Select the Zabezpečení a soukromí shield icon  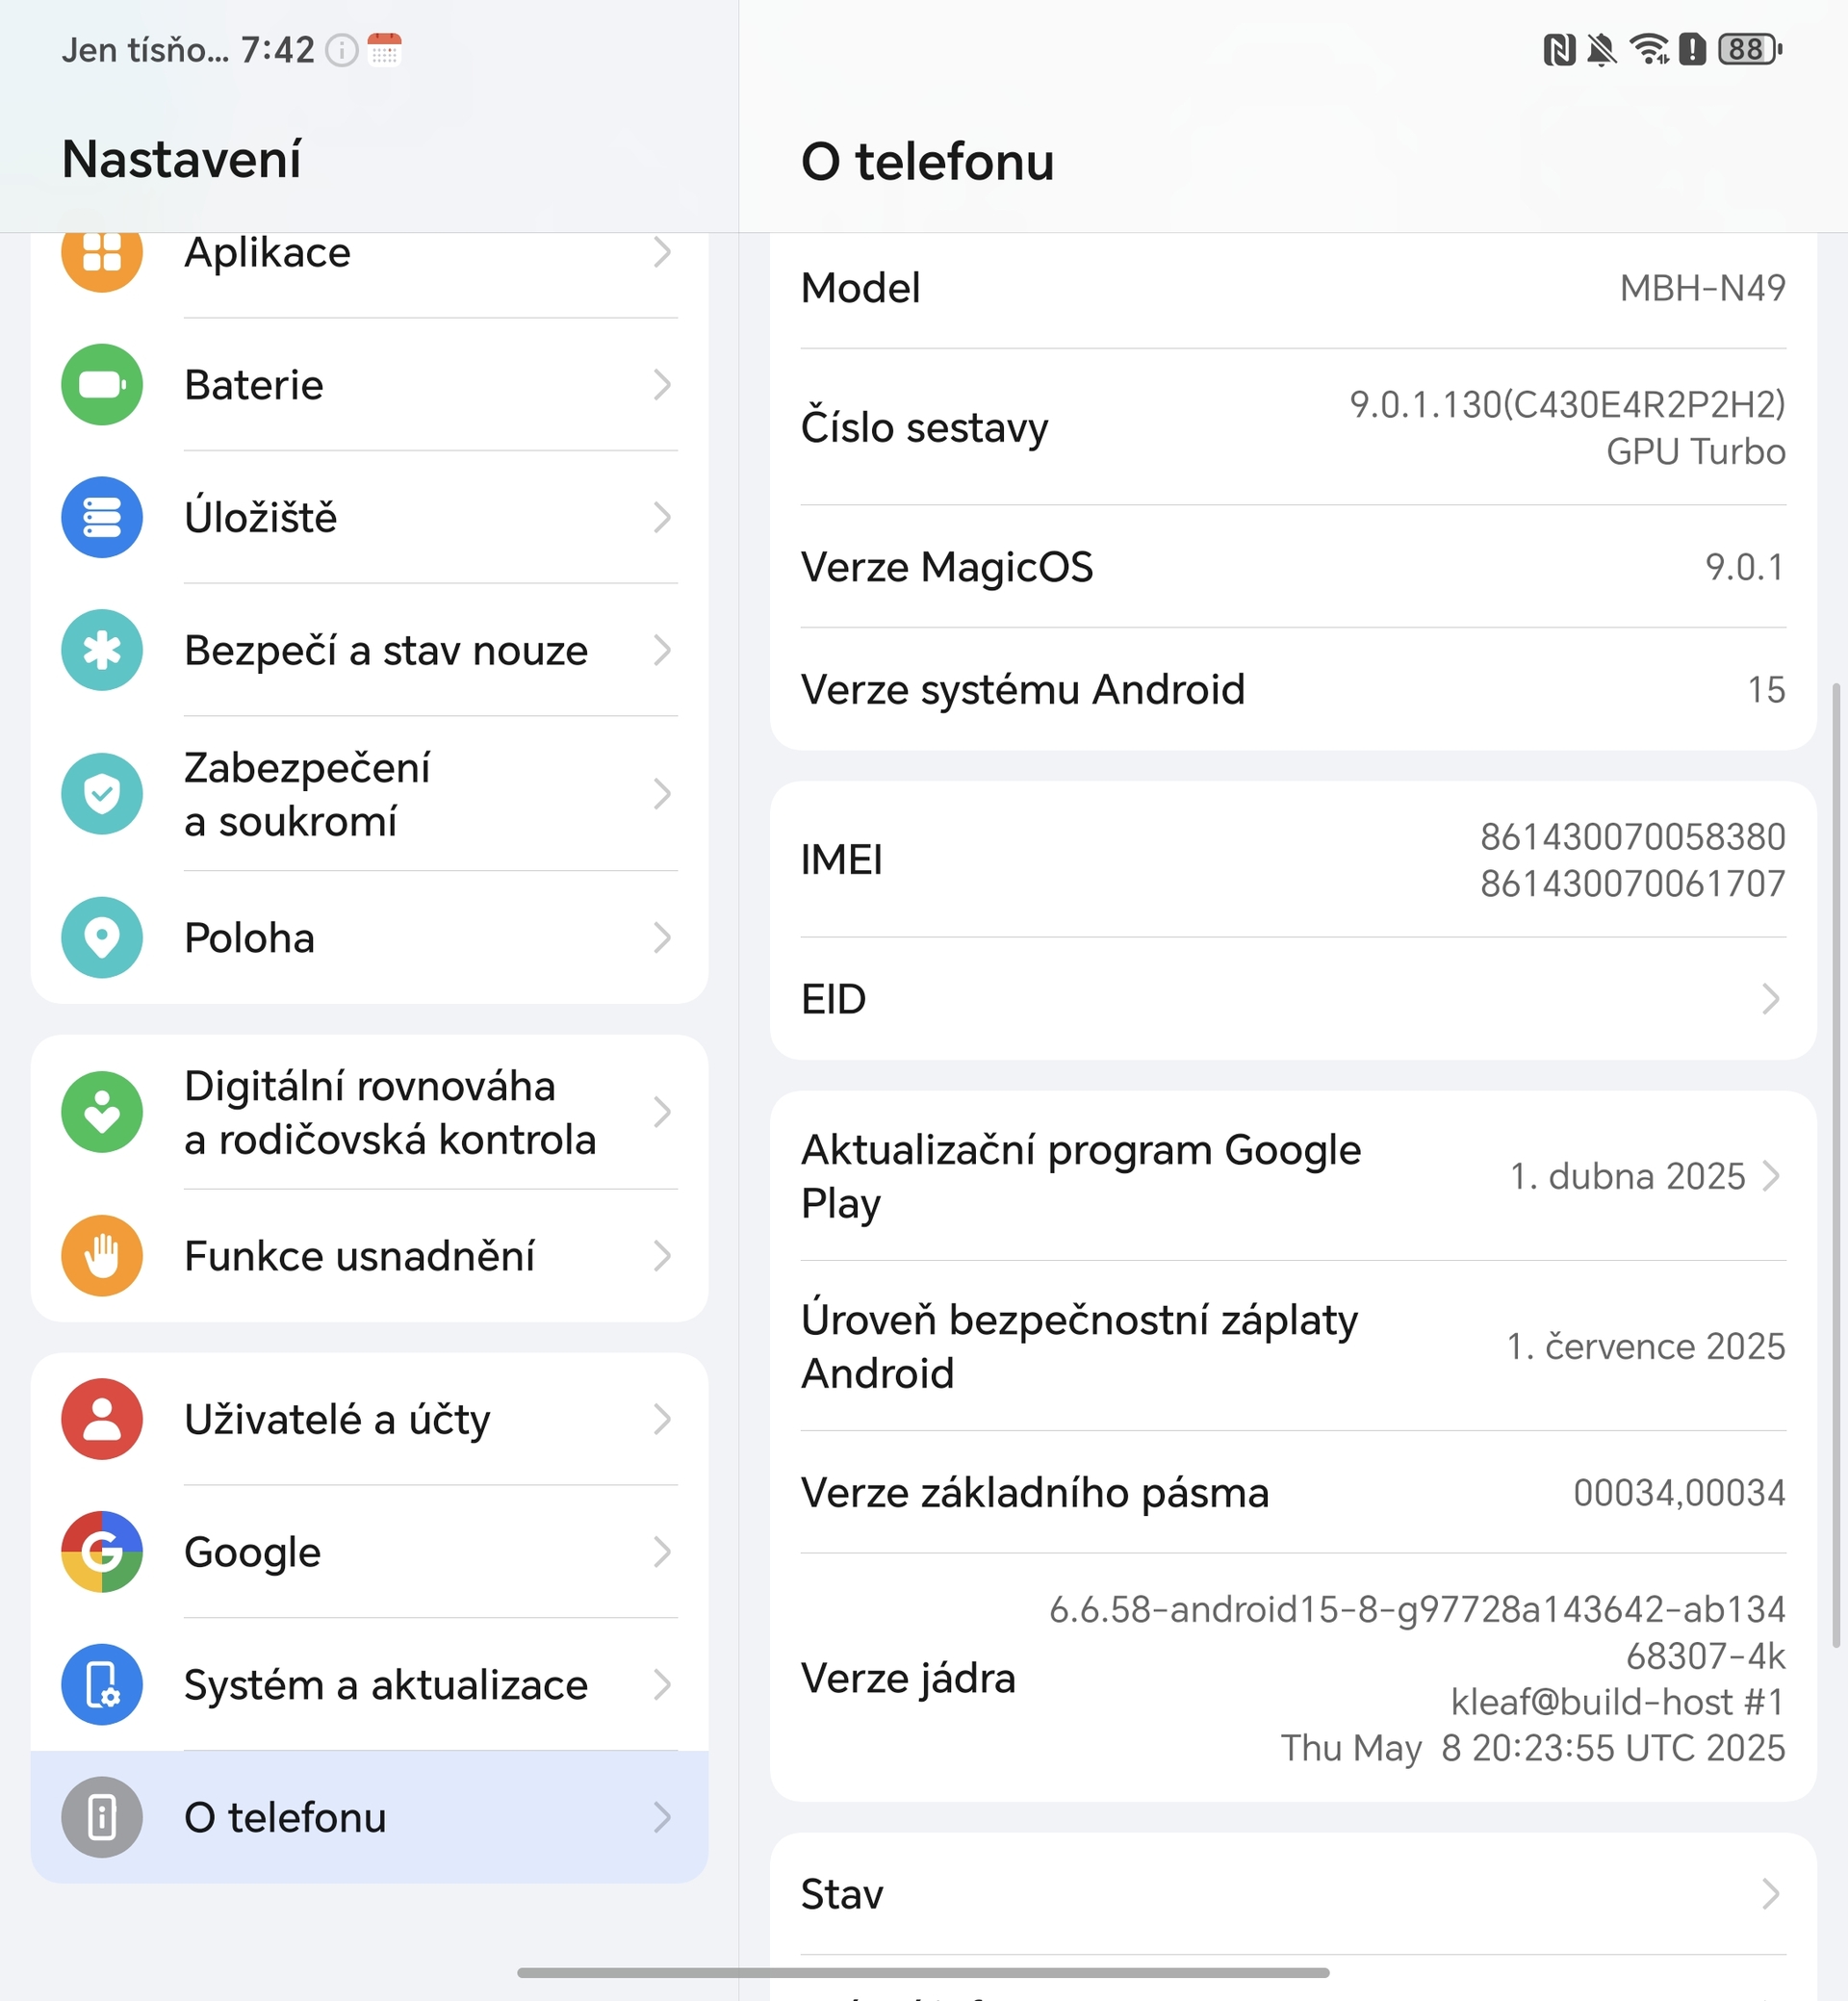click(x=101, y=794)
